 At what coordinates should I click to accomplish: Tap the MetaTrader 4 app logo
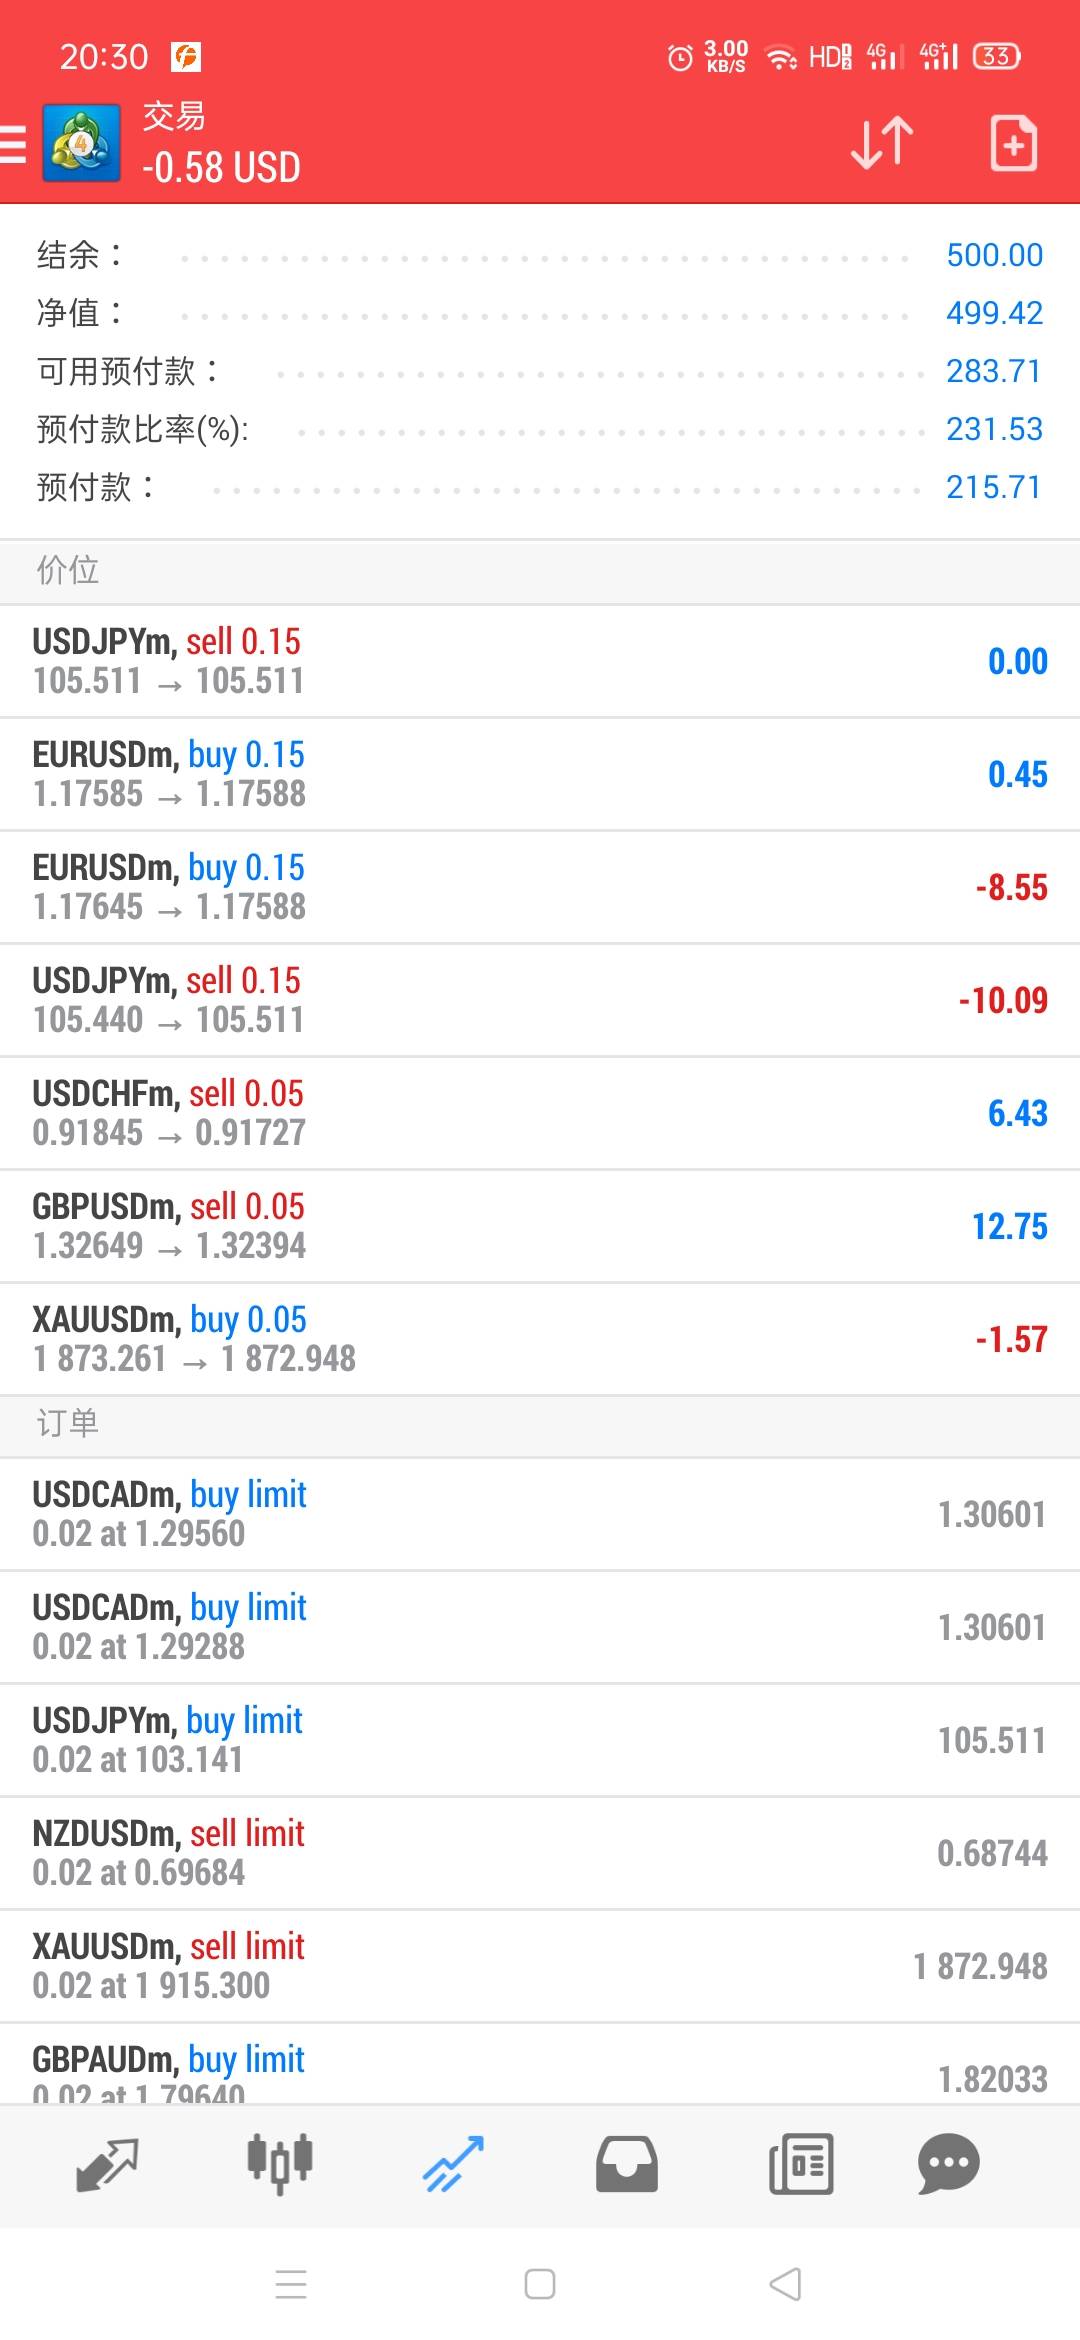point(81,143)
